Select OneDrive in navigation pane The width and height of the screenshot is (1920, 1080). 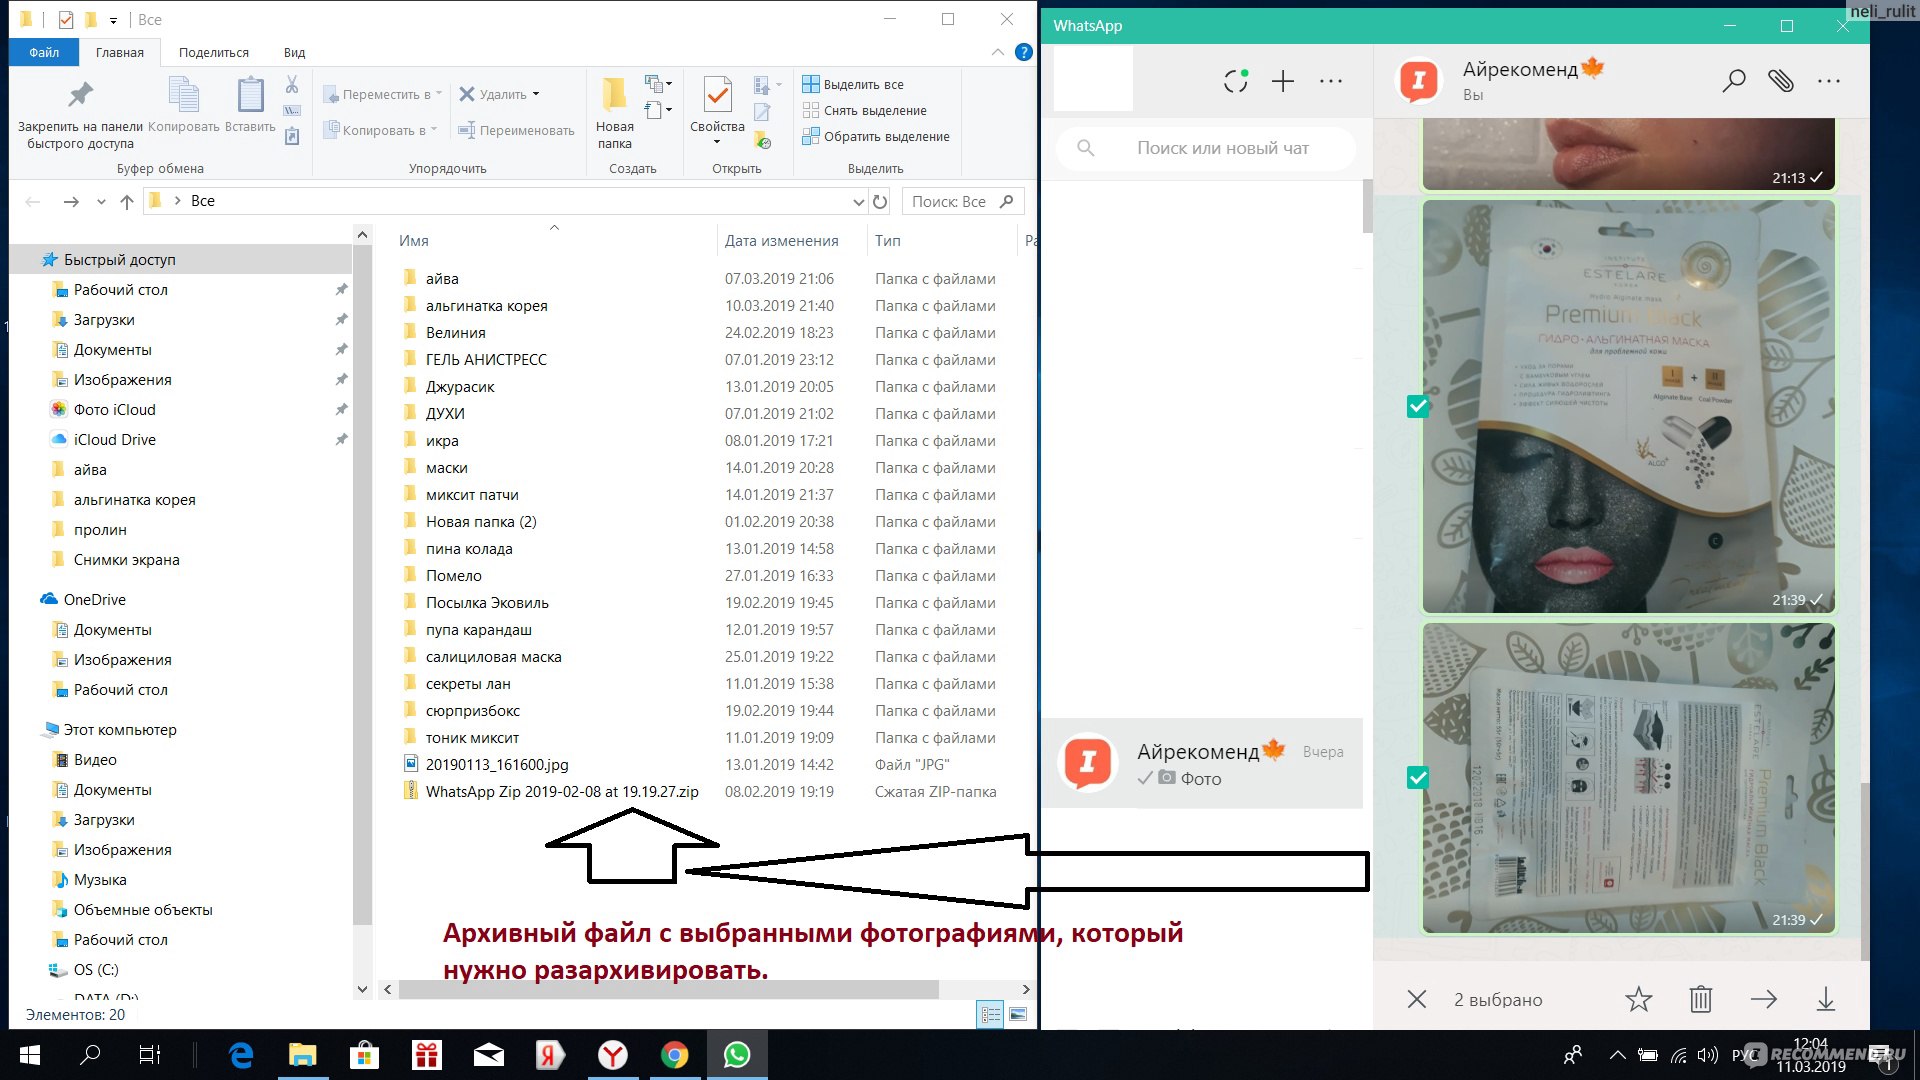[95, 599]
